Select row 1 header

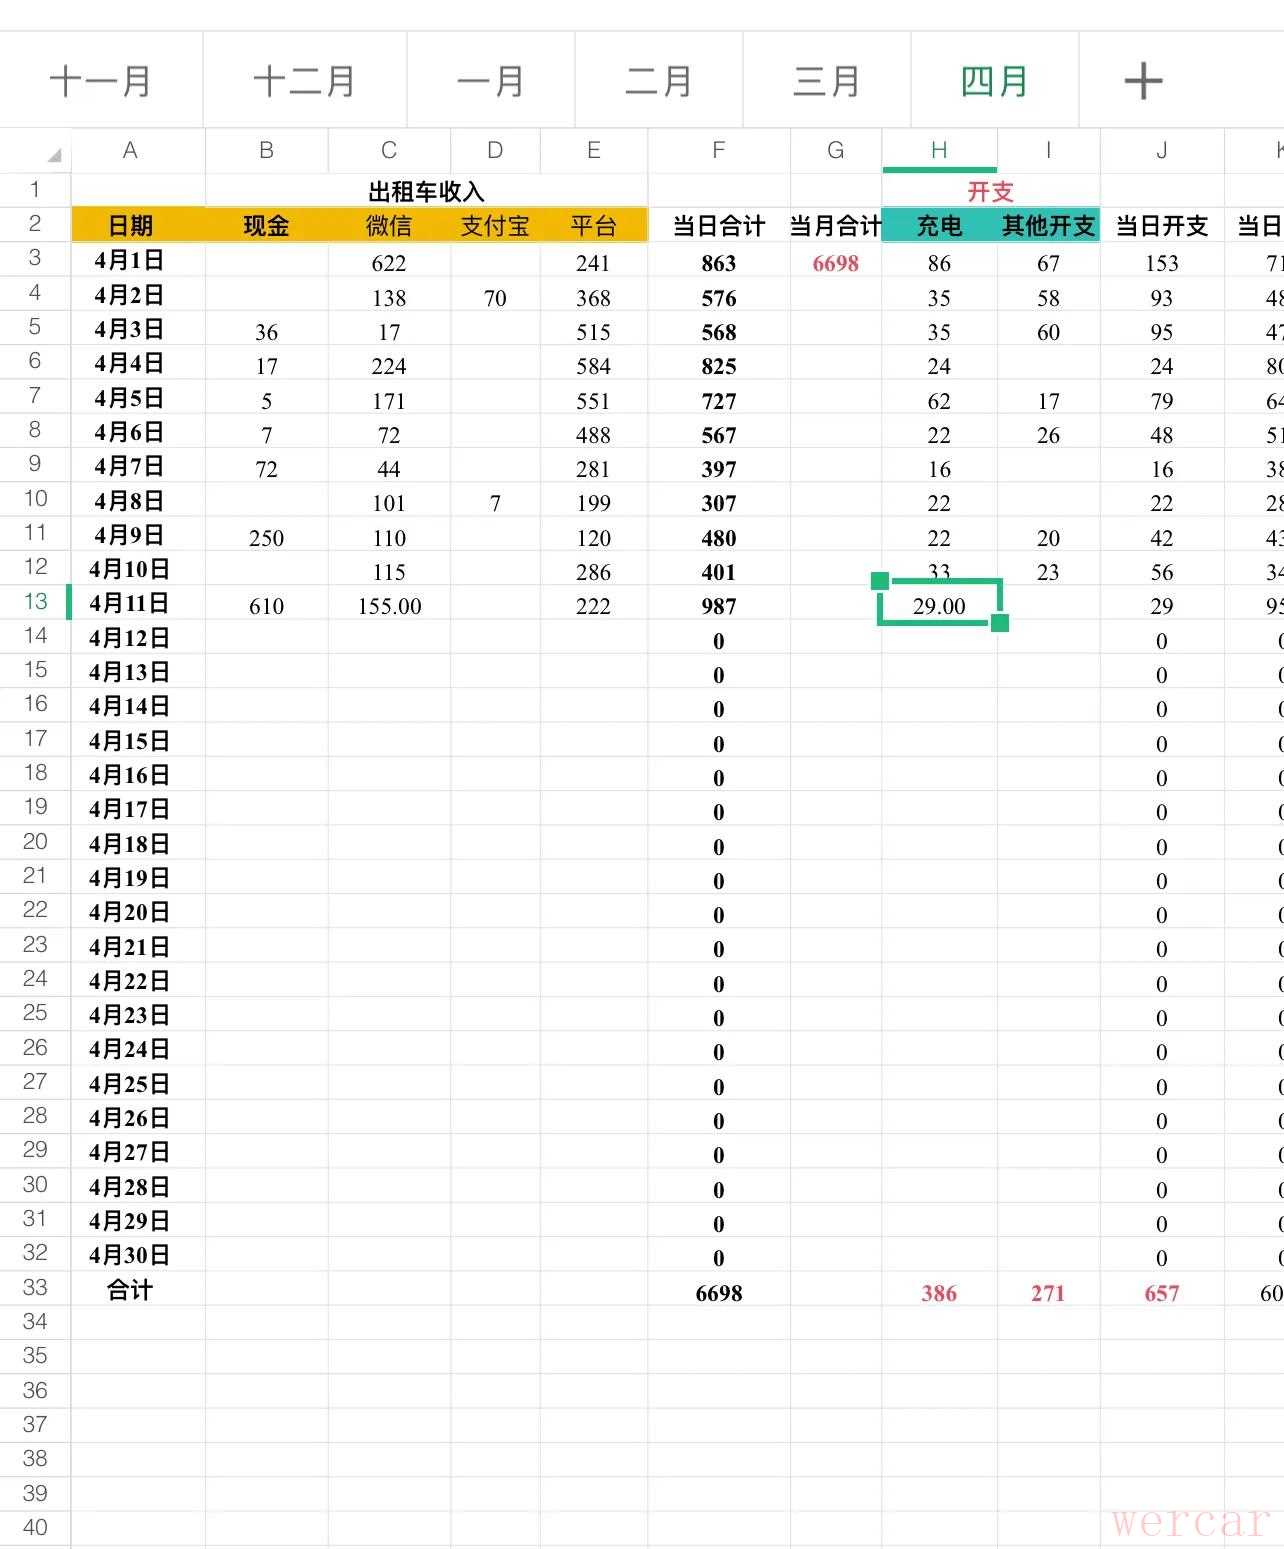(35, 189)
